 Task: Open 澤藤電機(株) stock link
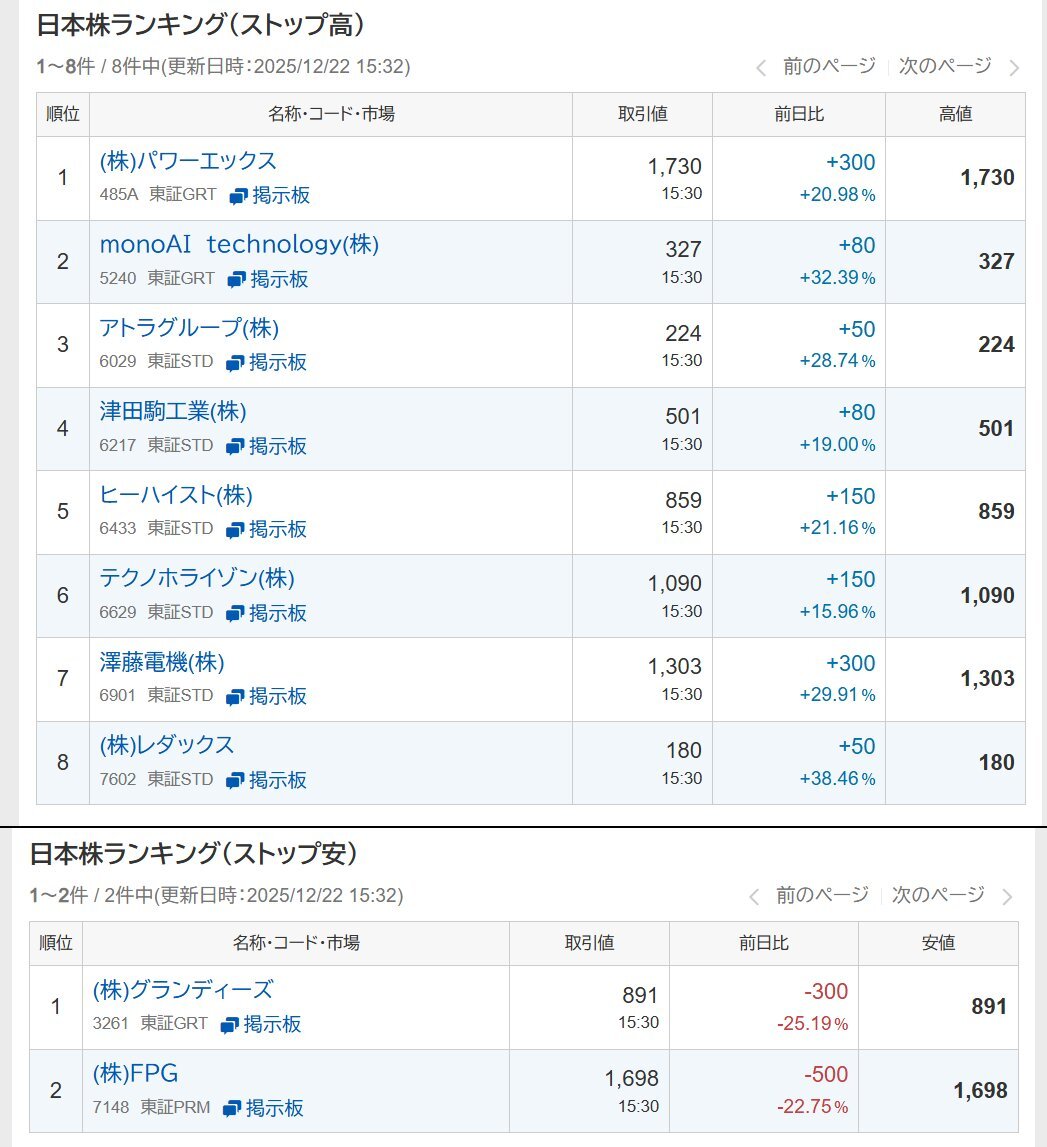pos(162,662)
